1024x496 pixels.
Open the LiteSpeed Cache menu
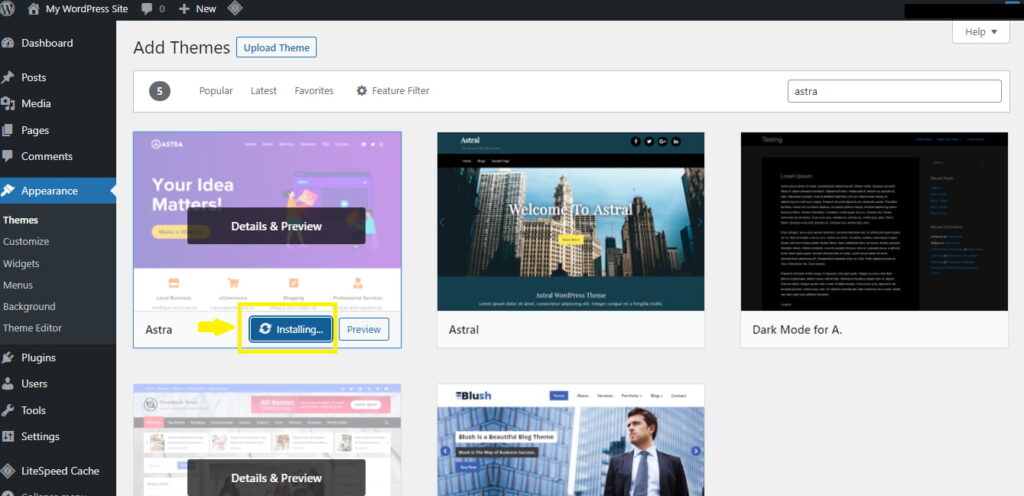[58, 471]
